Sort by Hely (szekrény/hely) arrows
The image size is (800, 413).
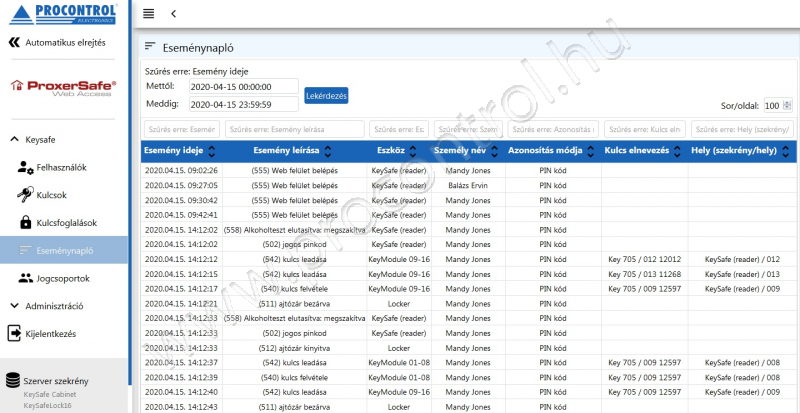786,151
